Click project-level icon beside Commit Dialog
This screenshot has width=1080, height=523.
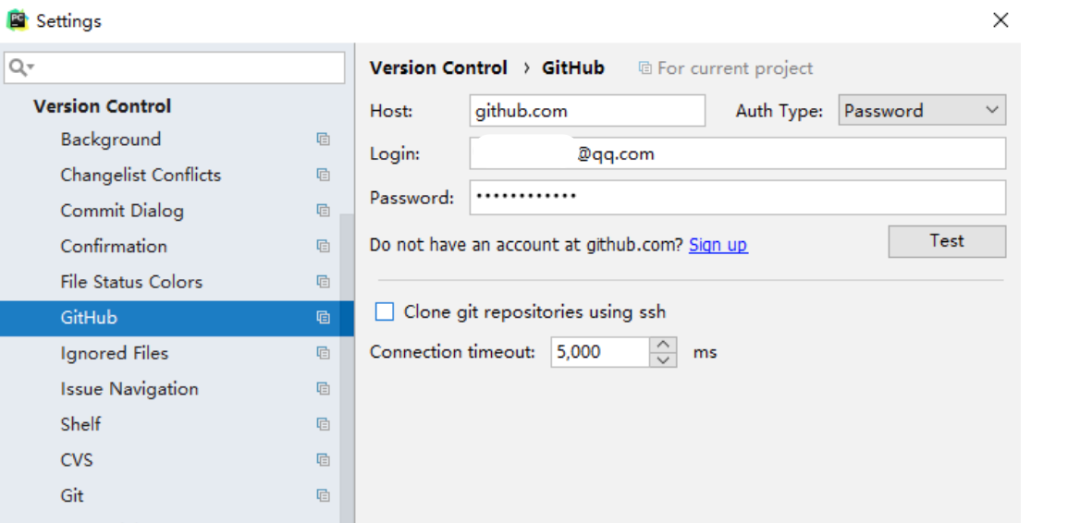coord(323,211)
